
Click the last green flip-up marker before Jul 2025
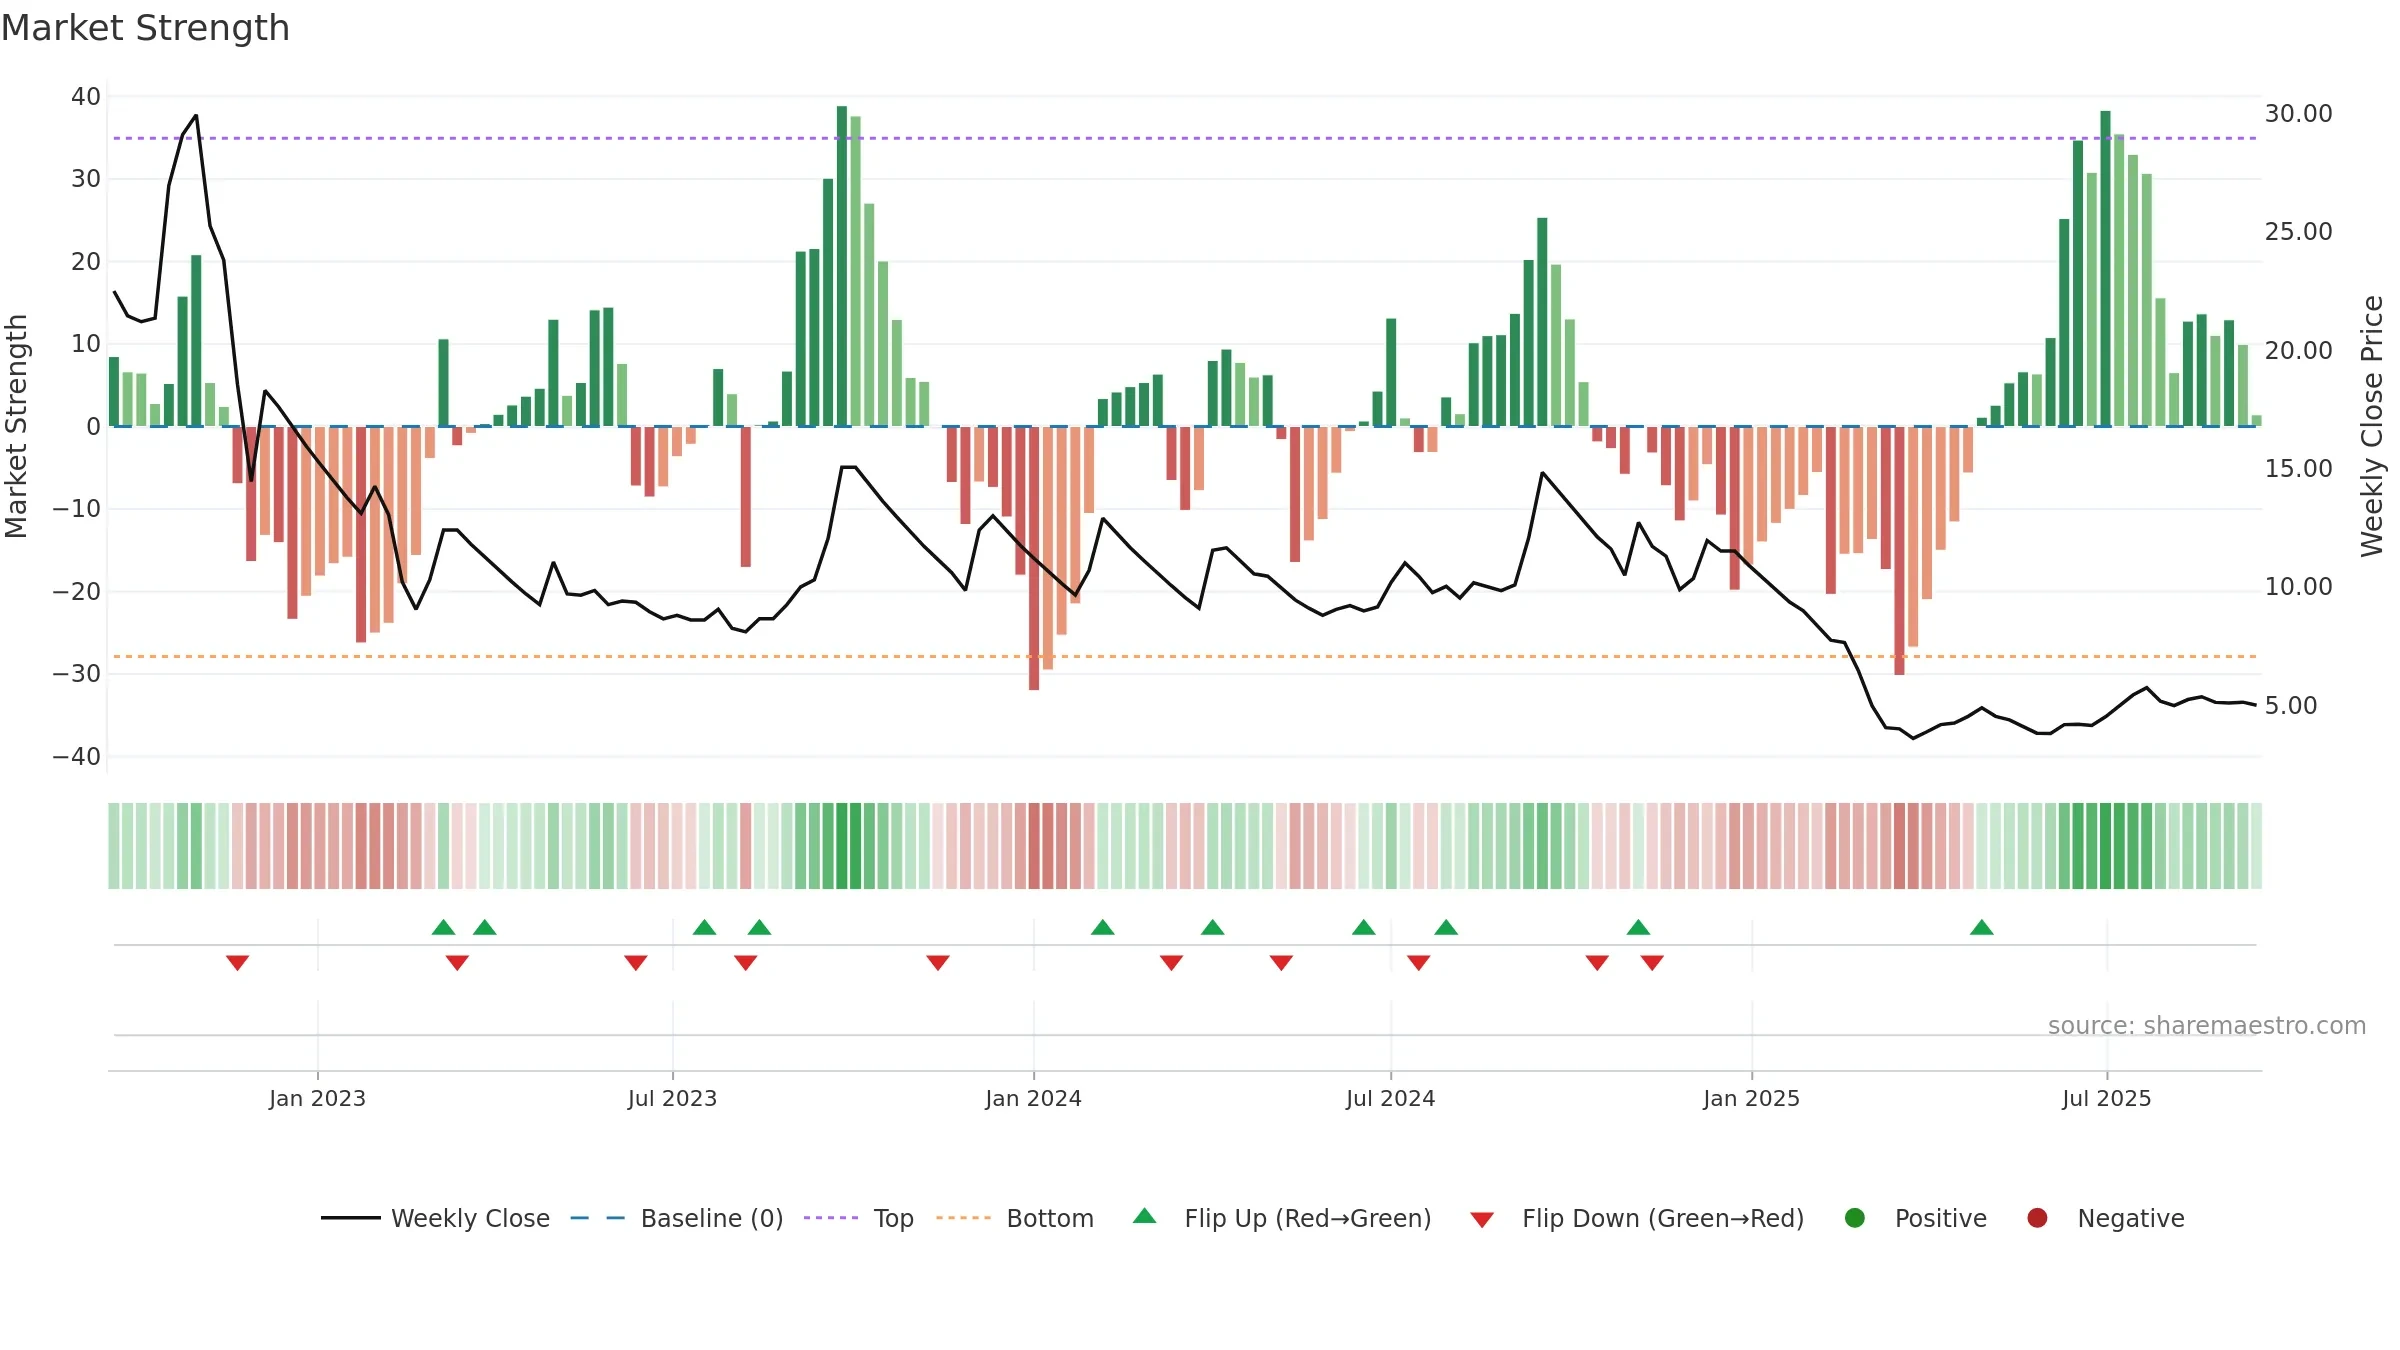1982,927
